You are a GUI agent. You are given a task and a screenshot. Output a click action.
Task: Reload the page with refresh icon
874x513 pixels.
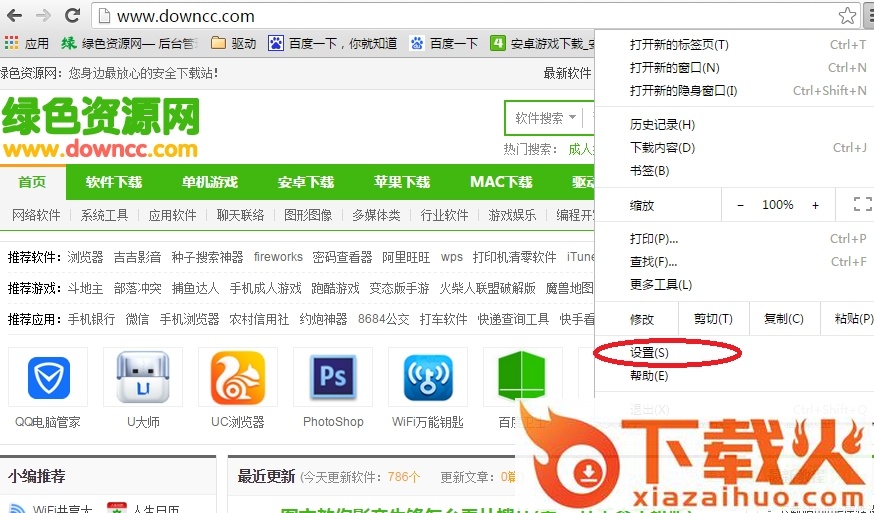coord(72,16)
